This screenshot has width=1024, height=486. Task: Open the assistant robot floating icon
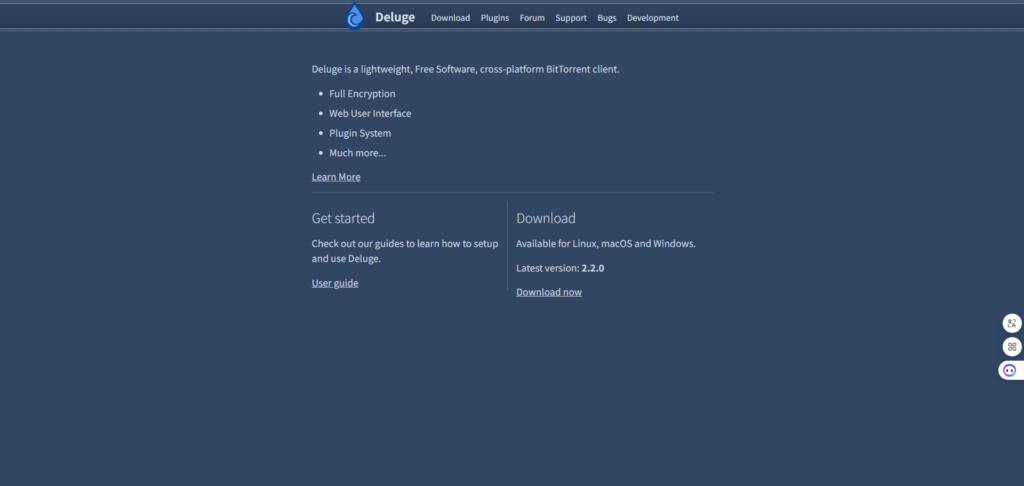pyautogui.click(x=1010, y=370)
